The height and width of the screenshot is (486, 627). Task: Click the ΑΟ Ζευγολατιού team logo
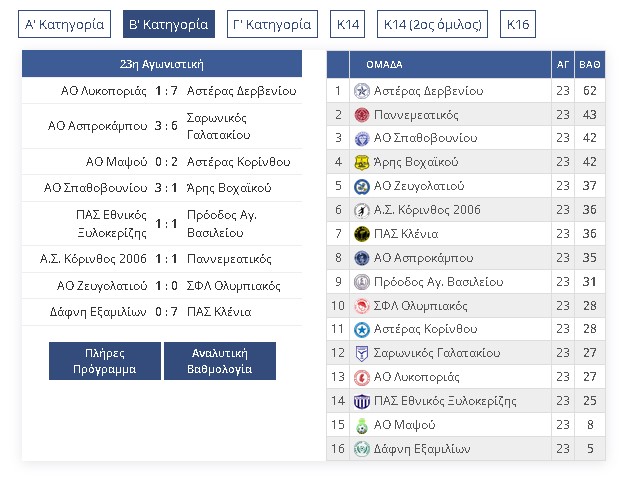[362, 186]
